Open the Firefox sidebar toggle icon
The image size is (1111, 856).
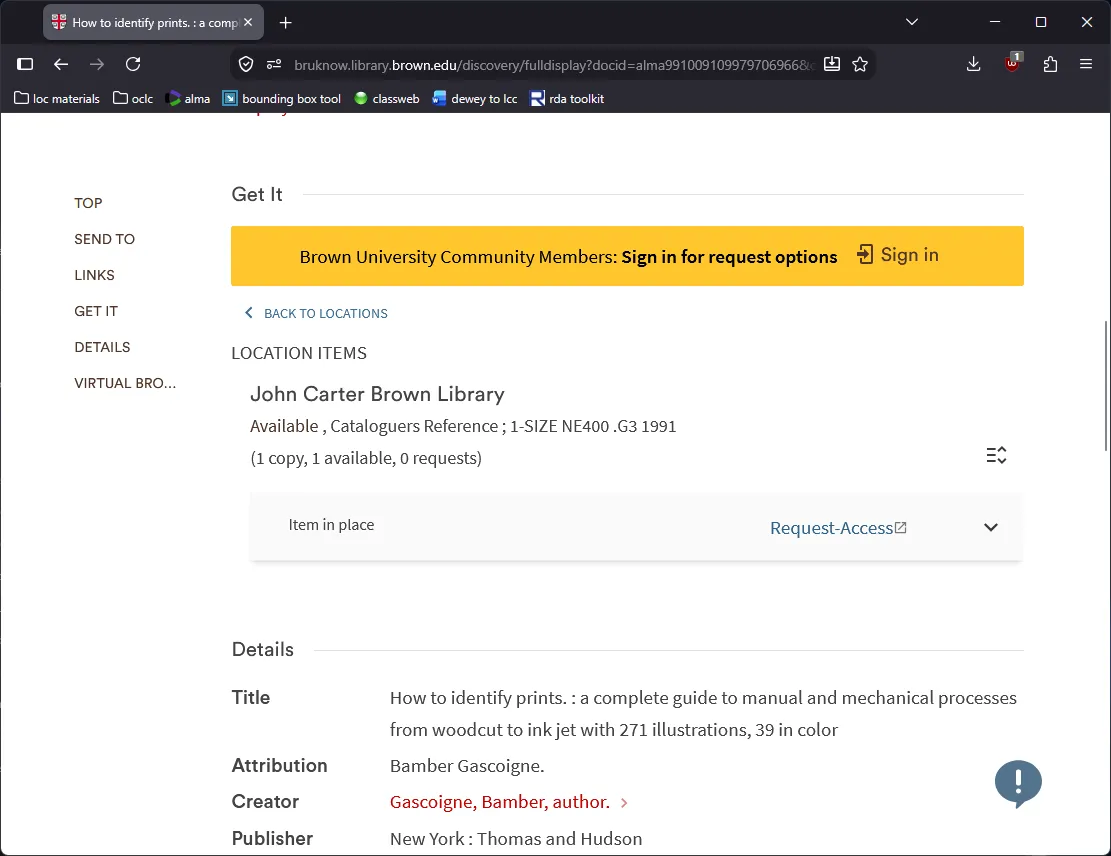pyautogui.click(x=25, y=64)
